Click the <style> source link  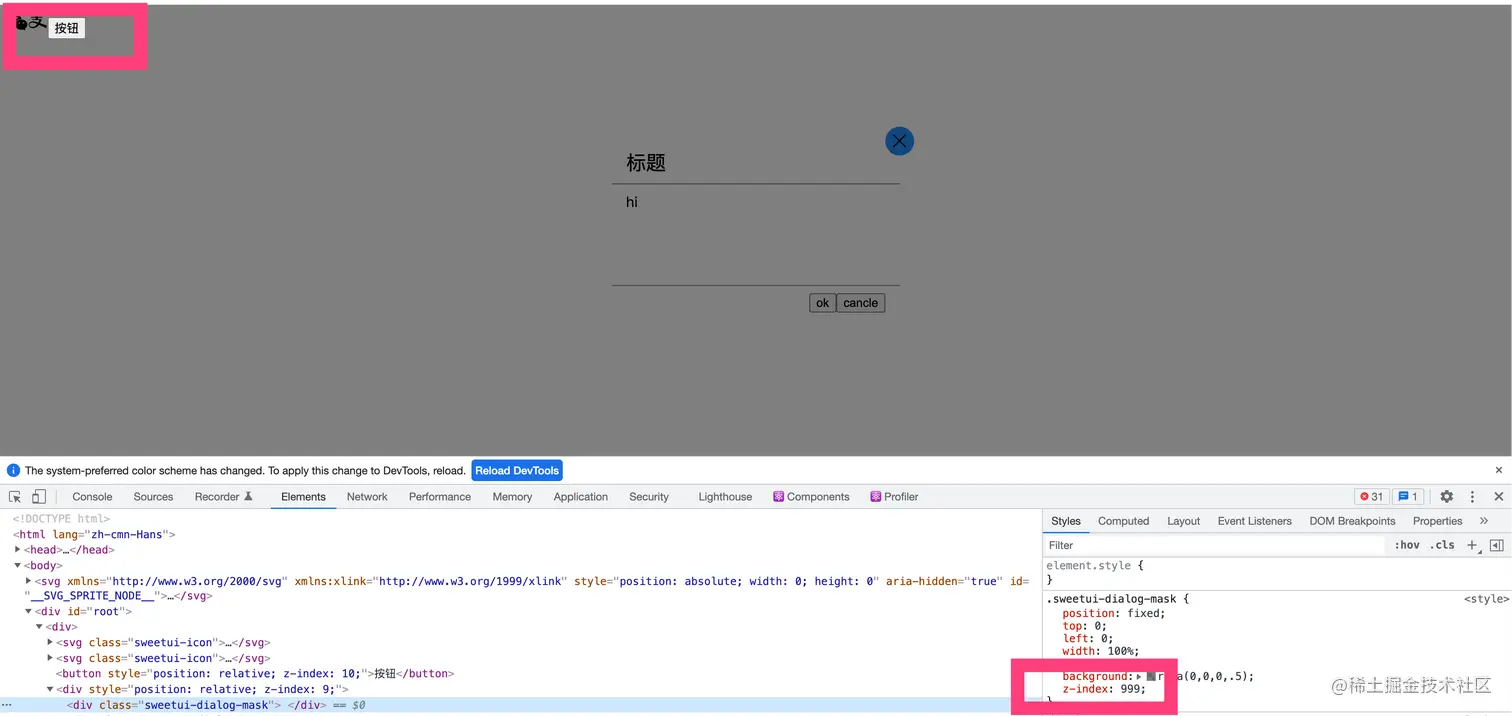pos(1486,599)
